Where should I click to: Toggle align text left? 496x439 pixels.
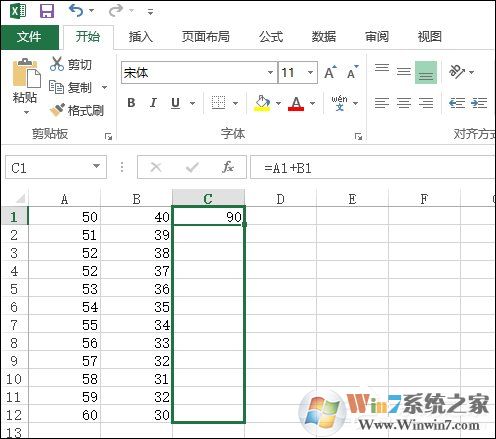click(x=382, y=103)
